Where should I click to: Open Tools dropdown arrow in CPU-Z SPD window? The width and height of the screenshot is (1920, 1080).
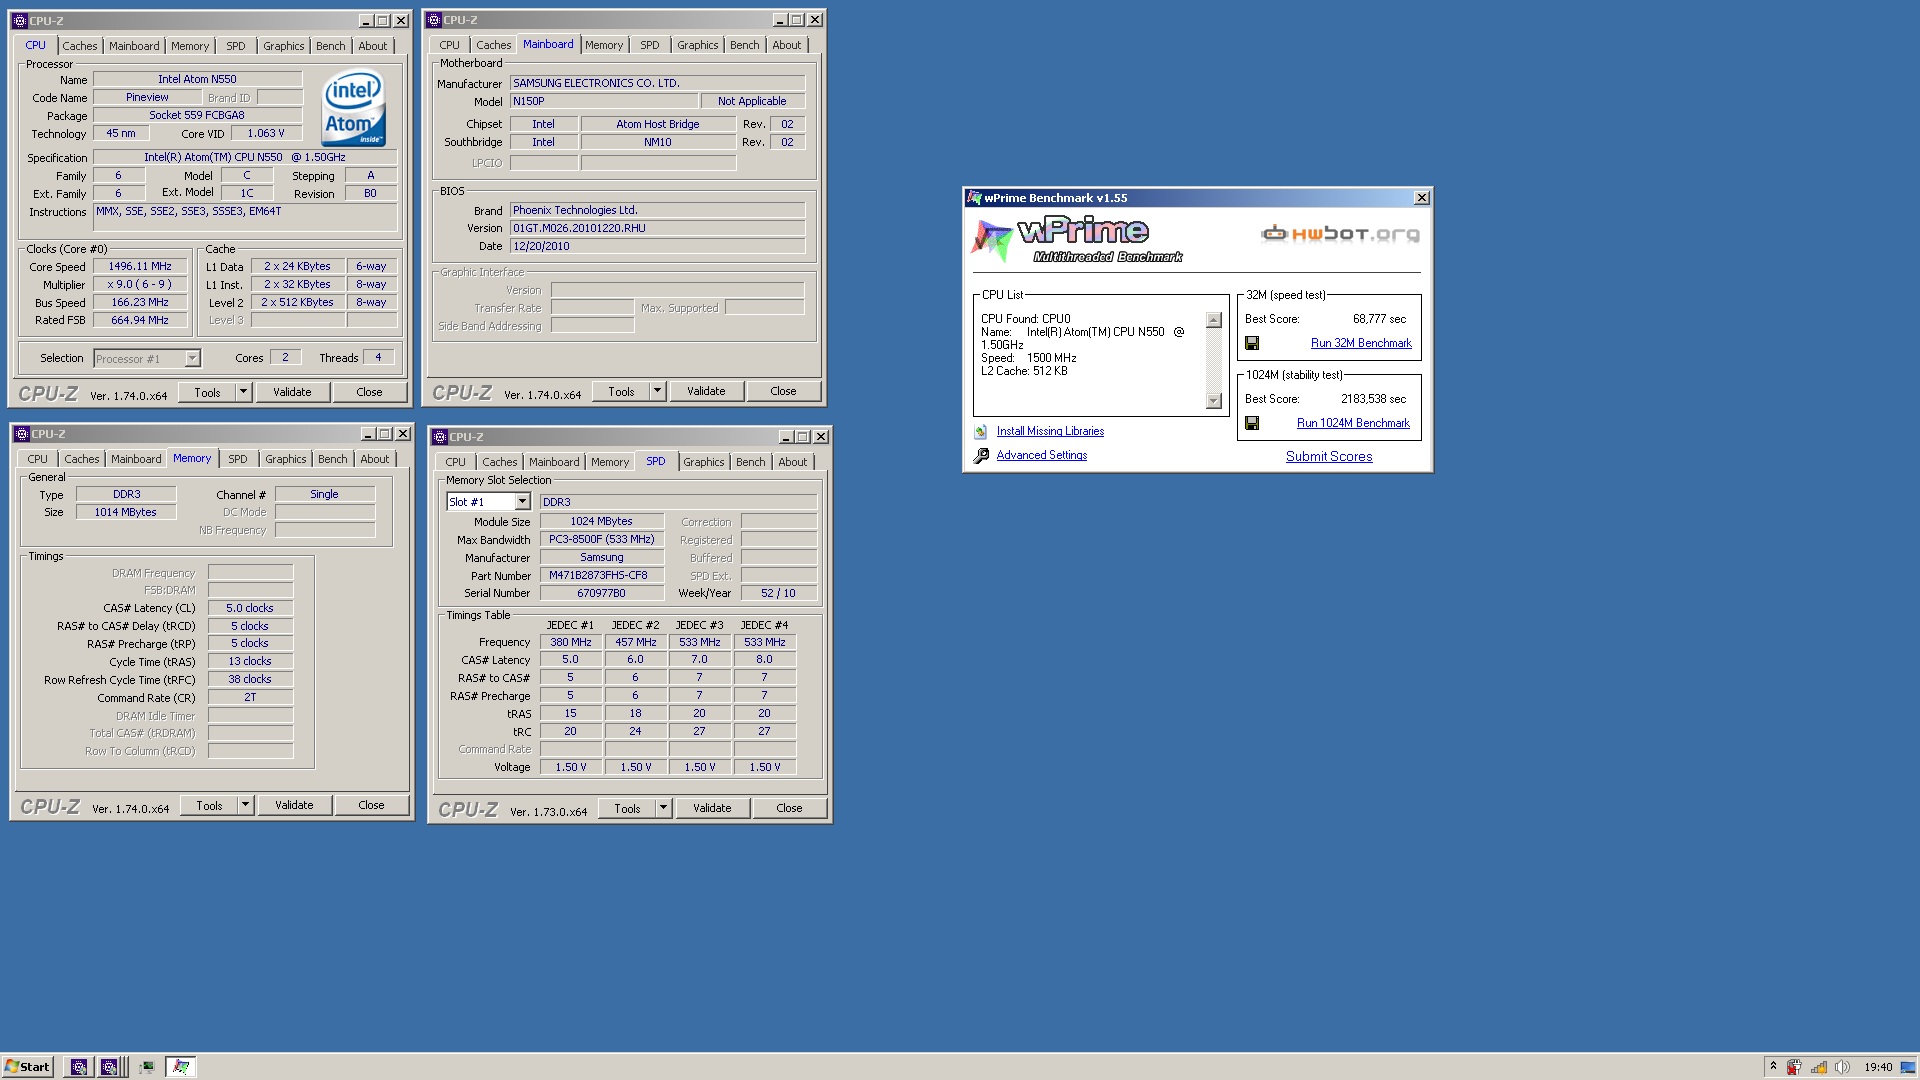(x=663, y=808)
